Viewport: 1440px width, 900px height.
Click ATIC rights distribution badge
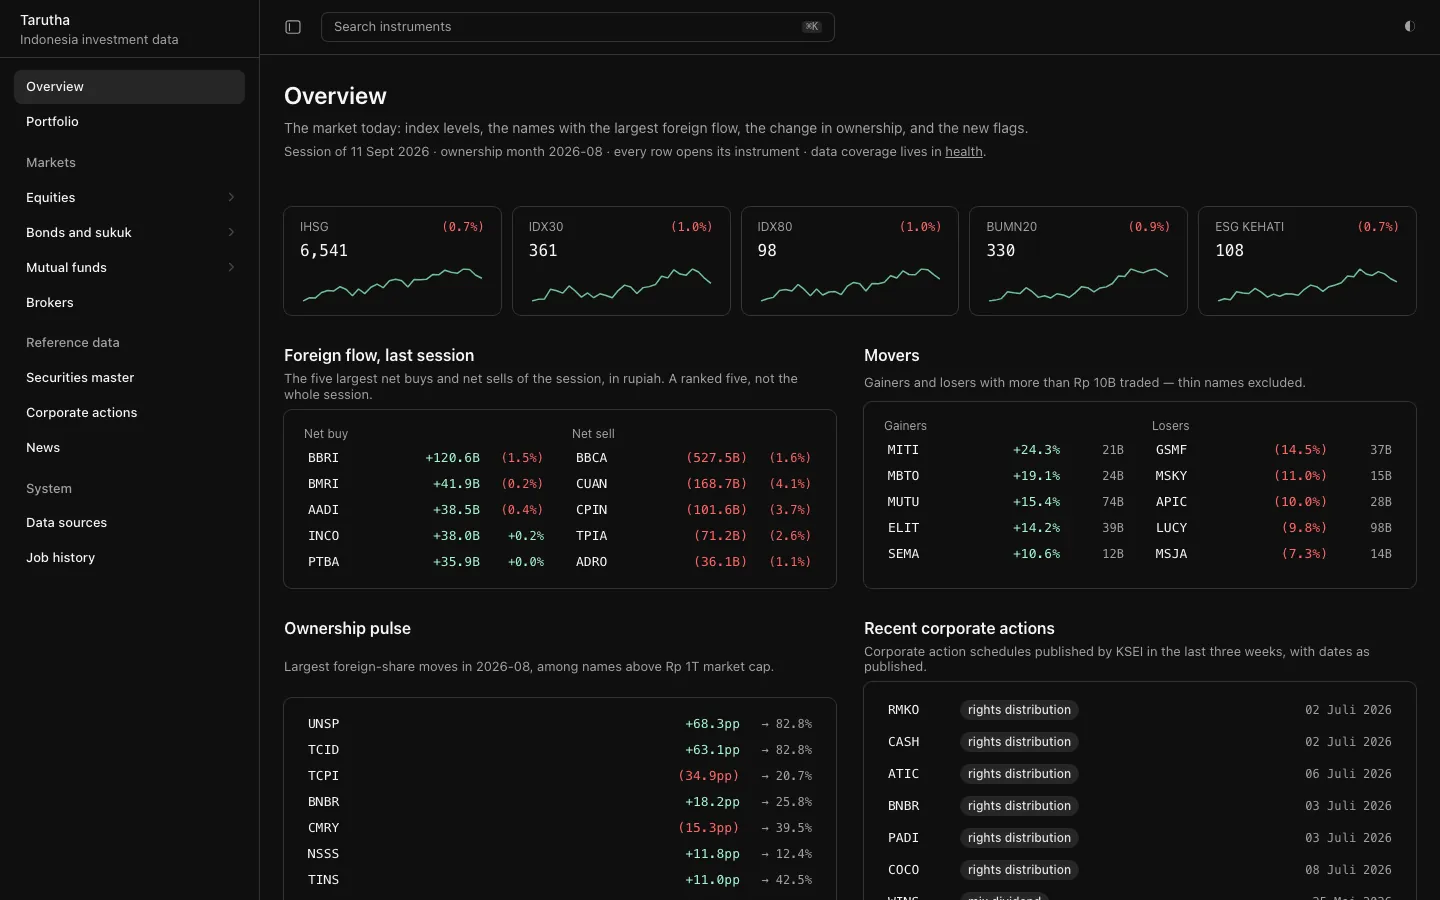[1019, 774]
